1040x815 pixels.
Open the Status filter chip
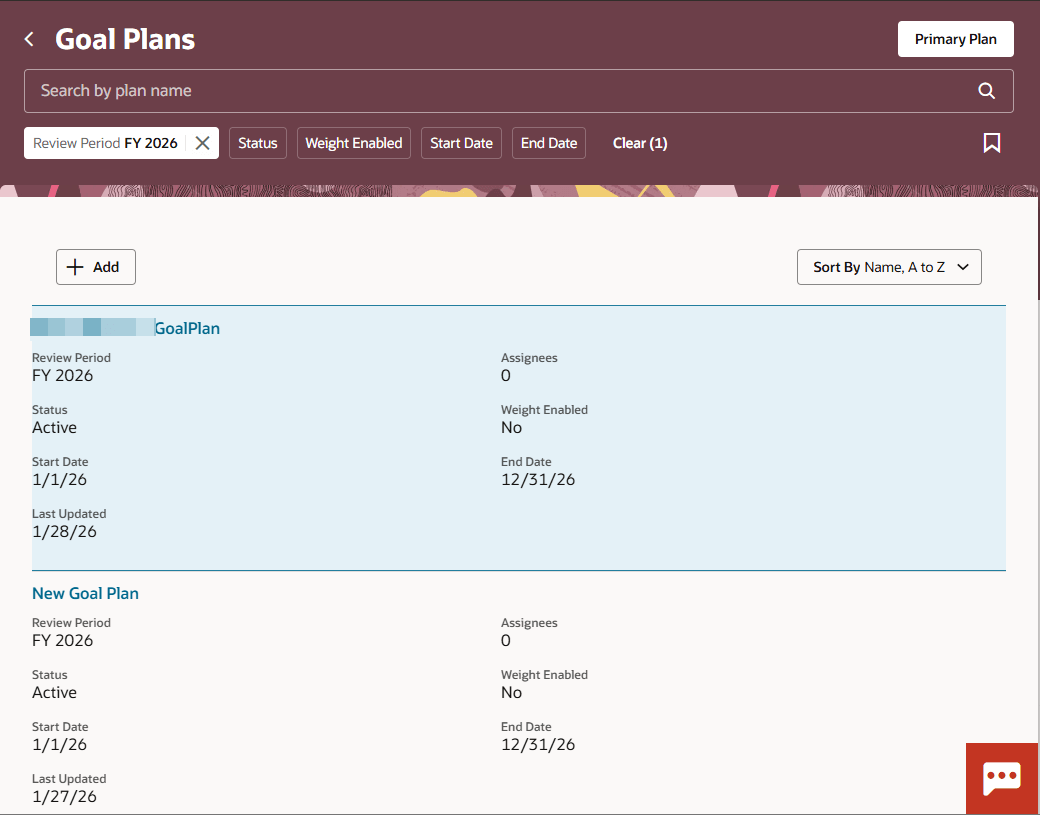coord(257,142)
